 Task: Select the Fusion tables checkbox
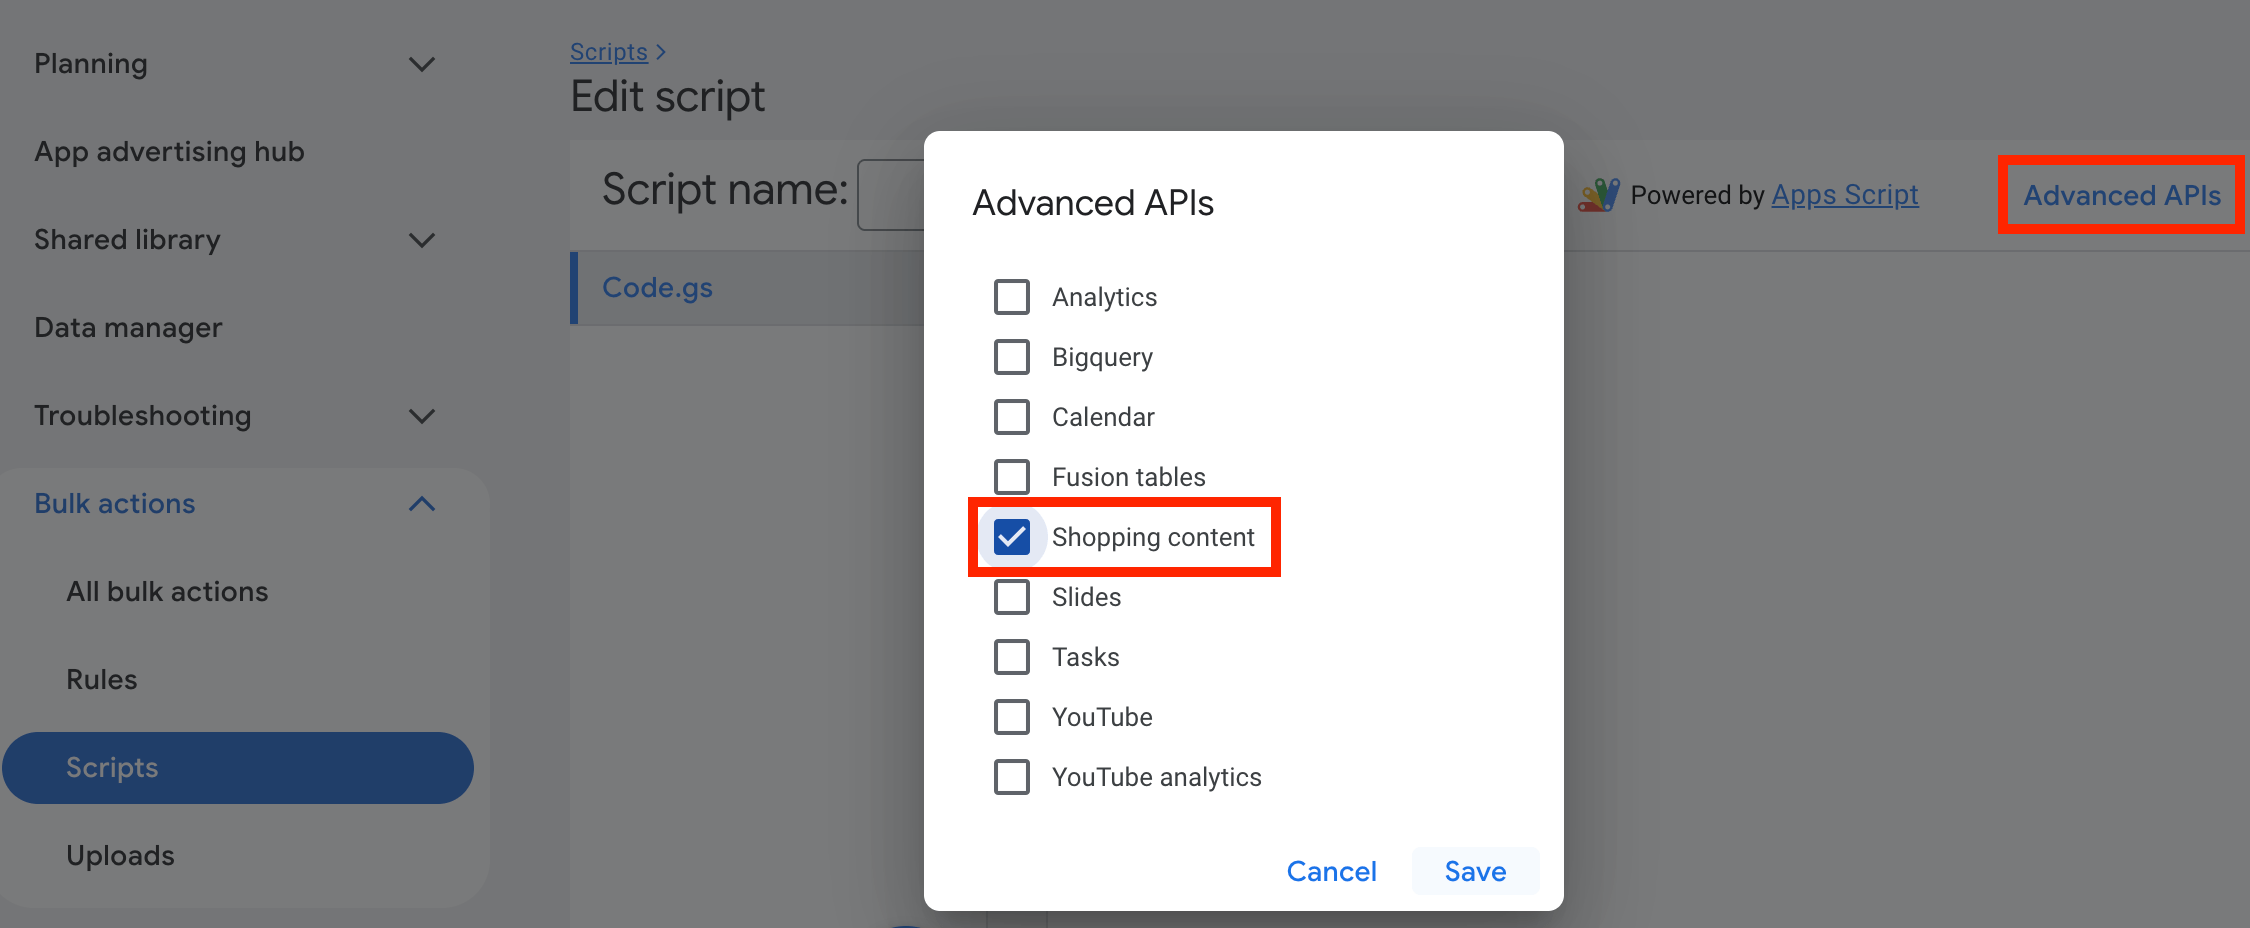[x=1011, y=477]
